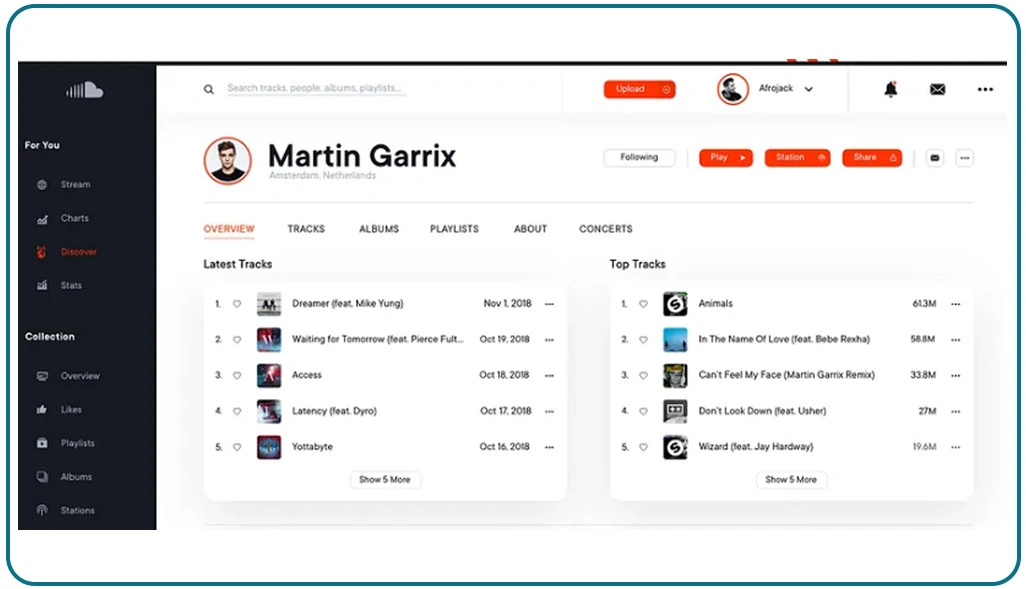Like the track Dreamer

[x=237, y=304]
